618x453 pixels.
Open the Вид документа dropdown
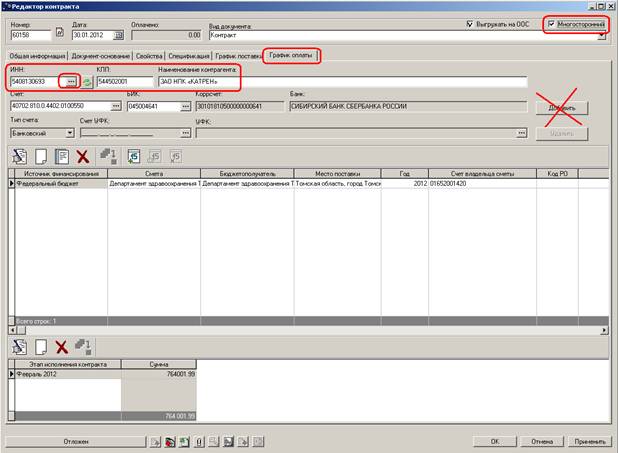click(602, 35)
